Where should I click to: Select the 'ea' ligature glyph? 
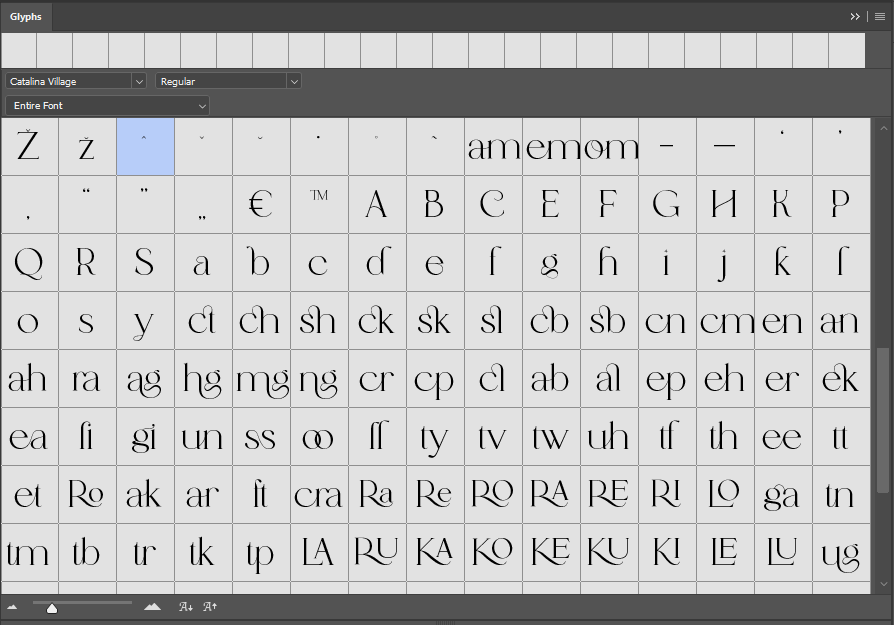click(x=30, y=437)
